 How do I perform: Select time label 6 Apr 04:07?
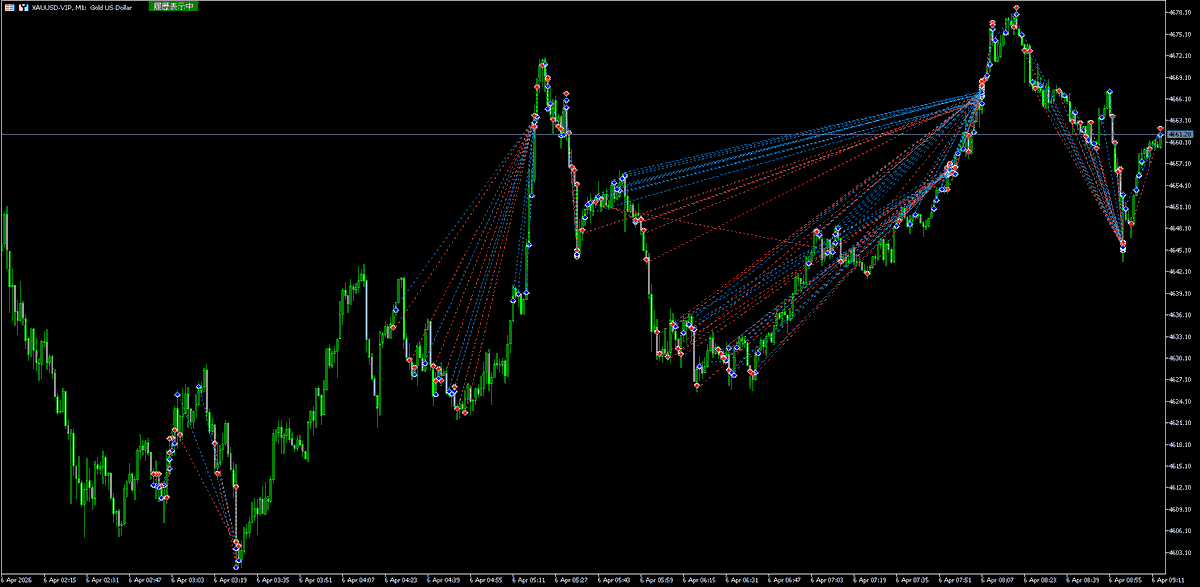[x=359, y=579]
